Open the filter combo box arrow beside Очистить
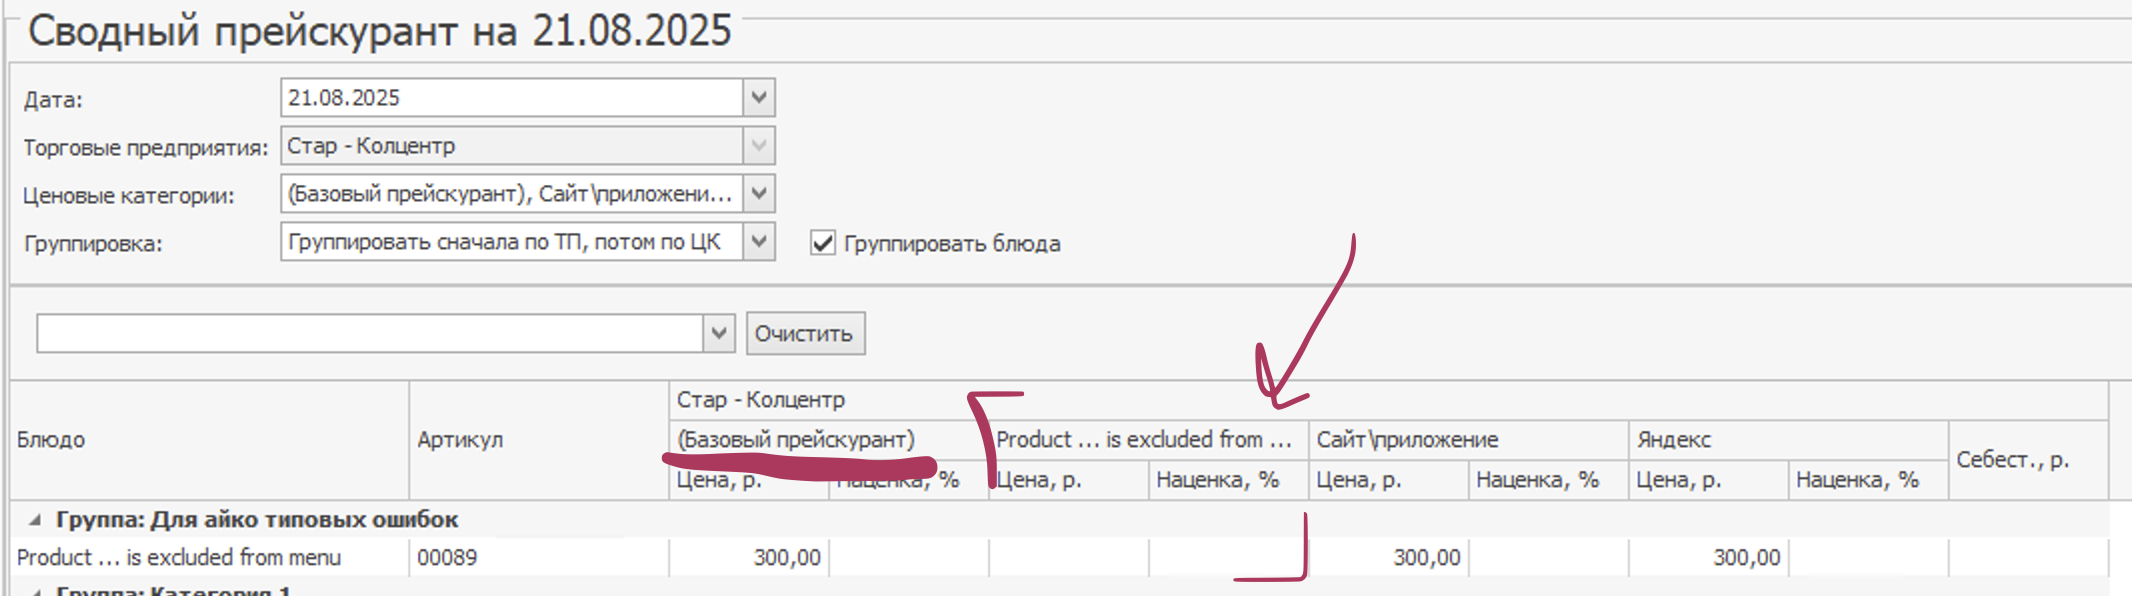 (x=718, y=333)
